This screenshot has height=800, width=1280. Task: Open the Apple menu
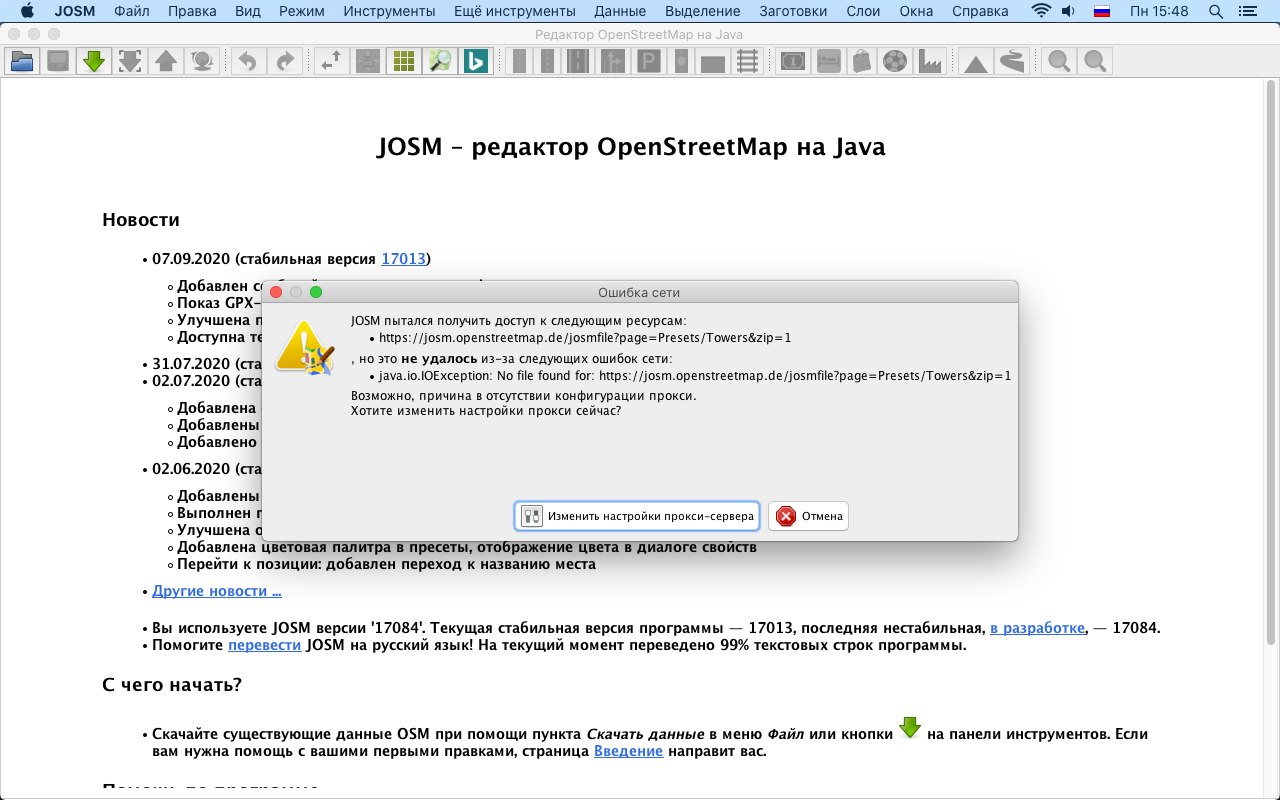pyautogui.click(x=27, y=11)
